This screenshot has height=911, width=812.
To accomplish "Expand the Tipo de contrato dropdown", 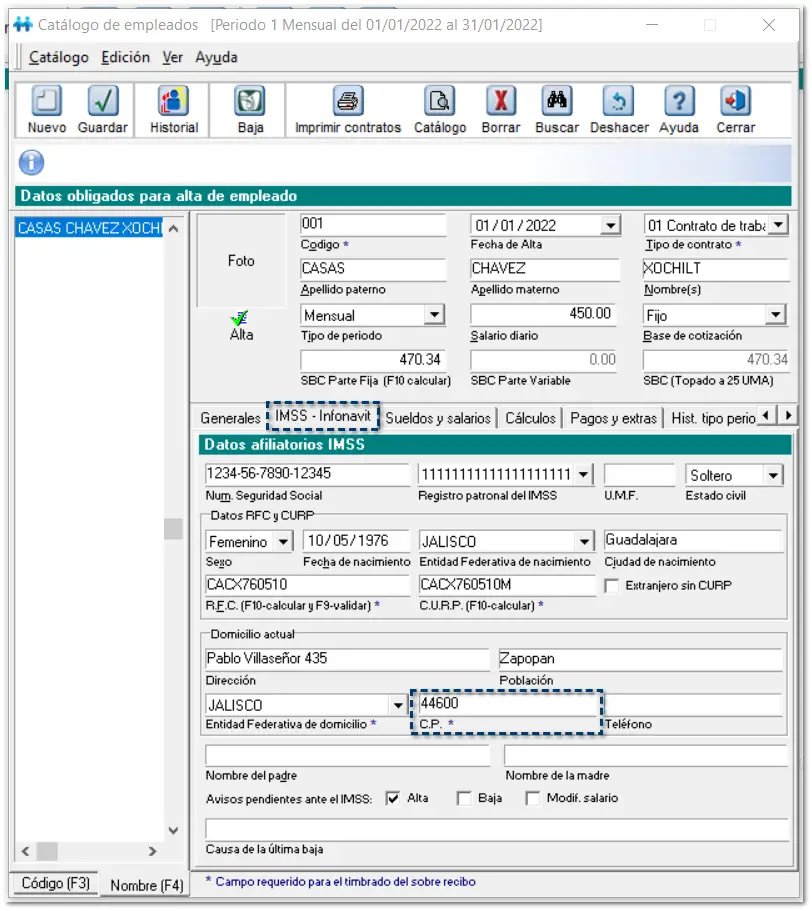I will (778, 225).
